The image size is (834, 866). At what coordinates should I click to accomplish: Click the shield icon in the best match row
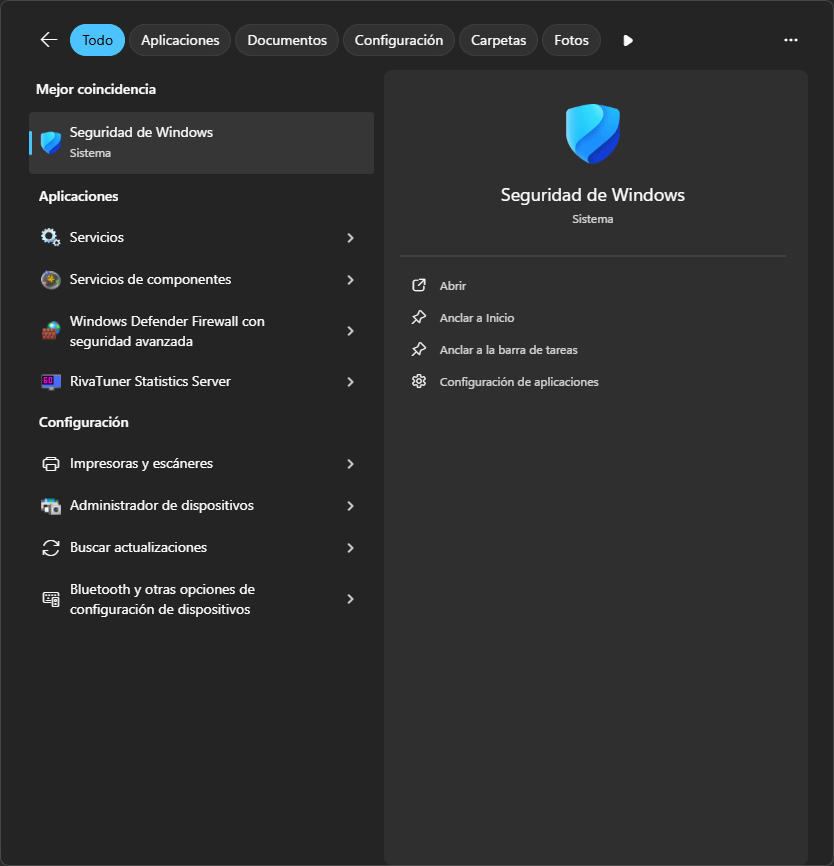coord(51,142)
